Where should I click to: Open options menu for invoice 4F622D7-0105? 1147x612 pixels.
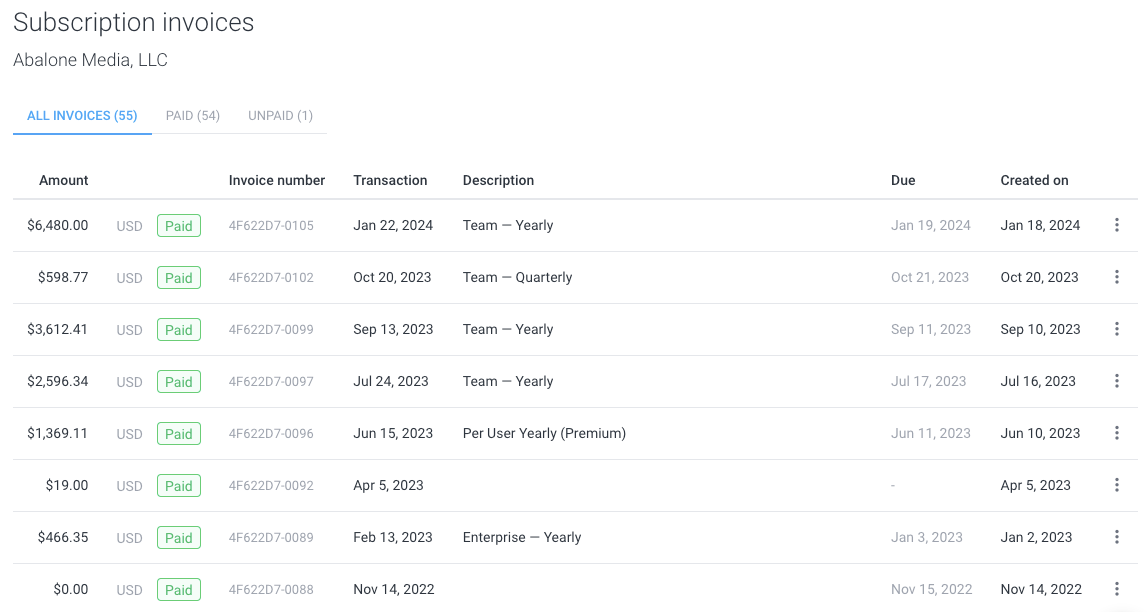coord(1116,225)
